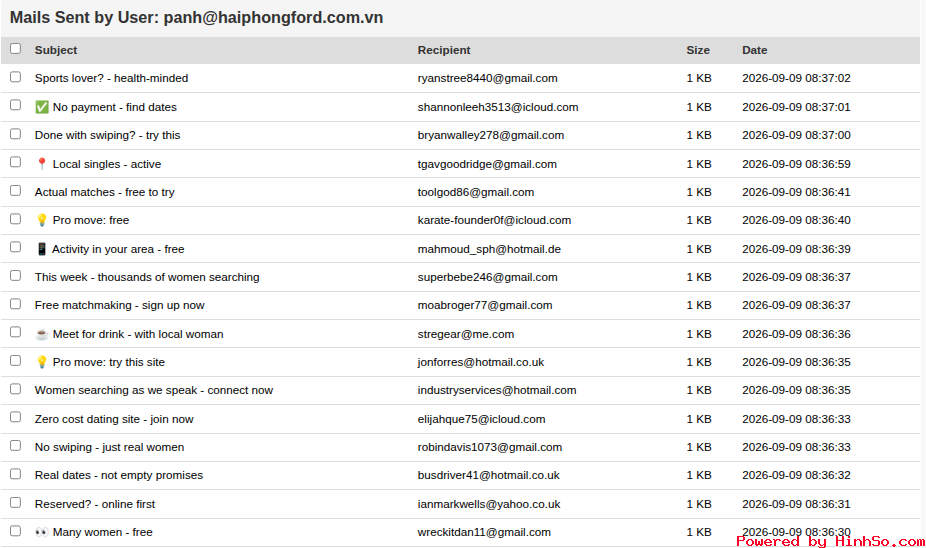Open subject 'Zero cost dating site - join now'
Viewport: 926px width, 548px height.
click(114, 419)
